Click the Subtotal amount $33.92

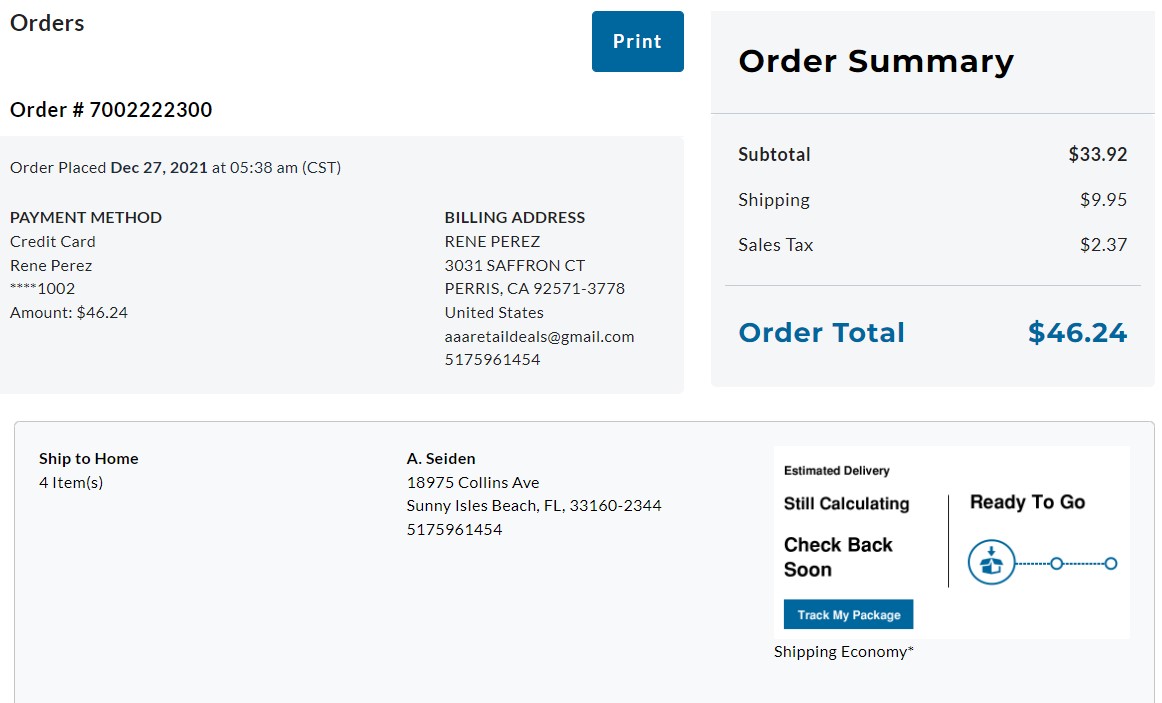tap(1098, 154)
